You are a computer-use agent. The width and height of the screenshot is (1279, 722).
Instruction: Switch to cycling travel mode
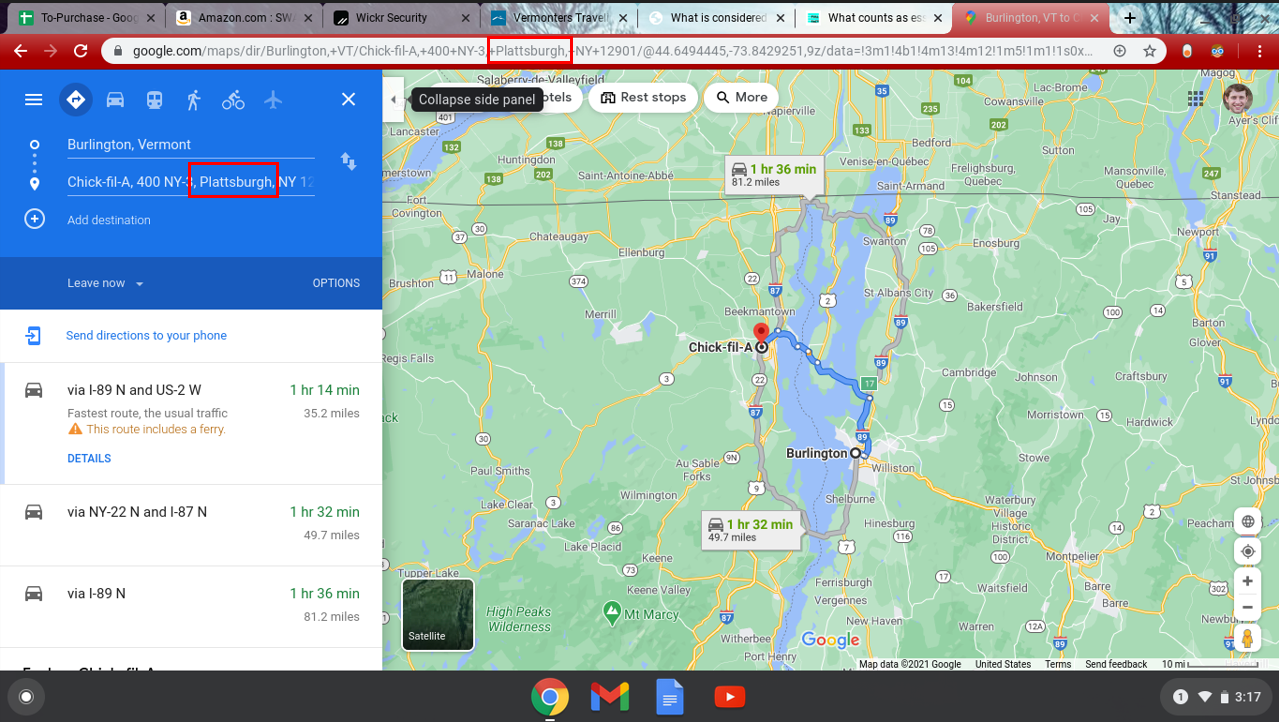click(x=233, y=99)
